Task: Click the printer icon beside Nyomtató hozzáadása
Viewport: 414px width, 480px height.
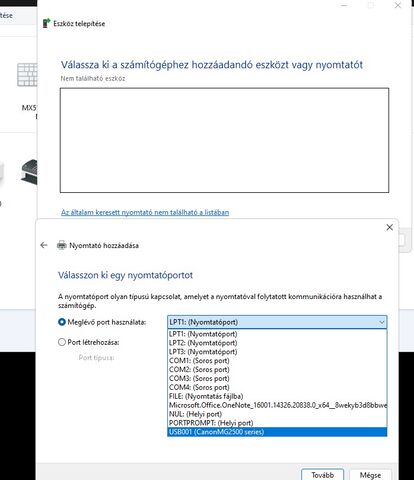Action: pos(62,245)
